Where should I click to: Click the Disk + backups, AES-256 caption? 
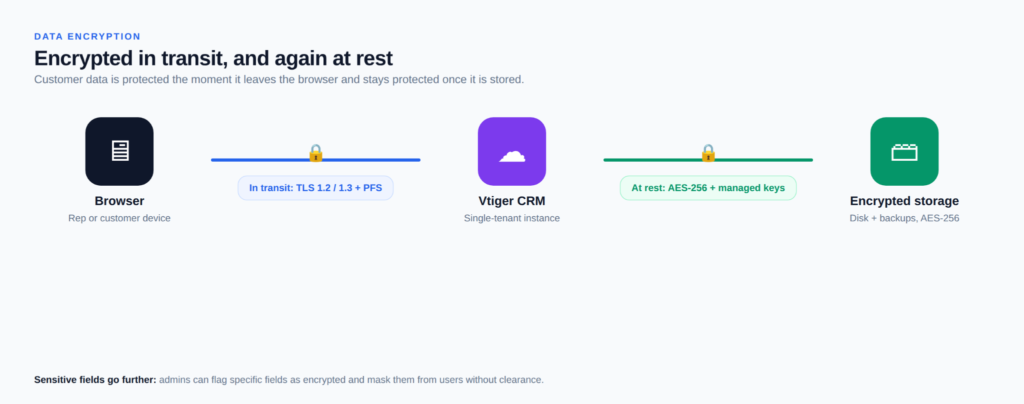(x=904, y=218)
